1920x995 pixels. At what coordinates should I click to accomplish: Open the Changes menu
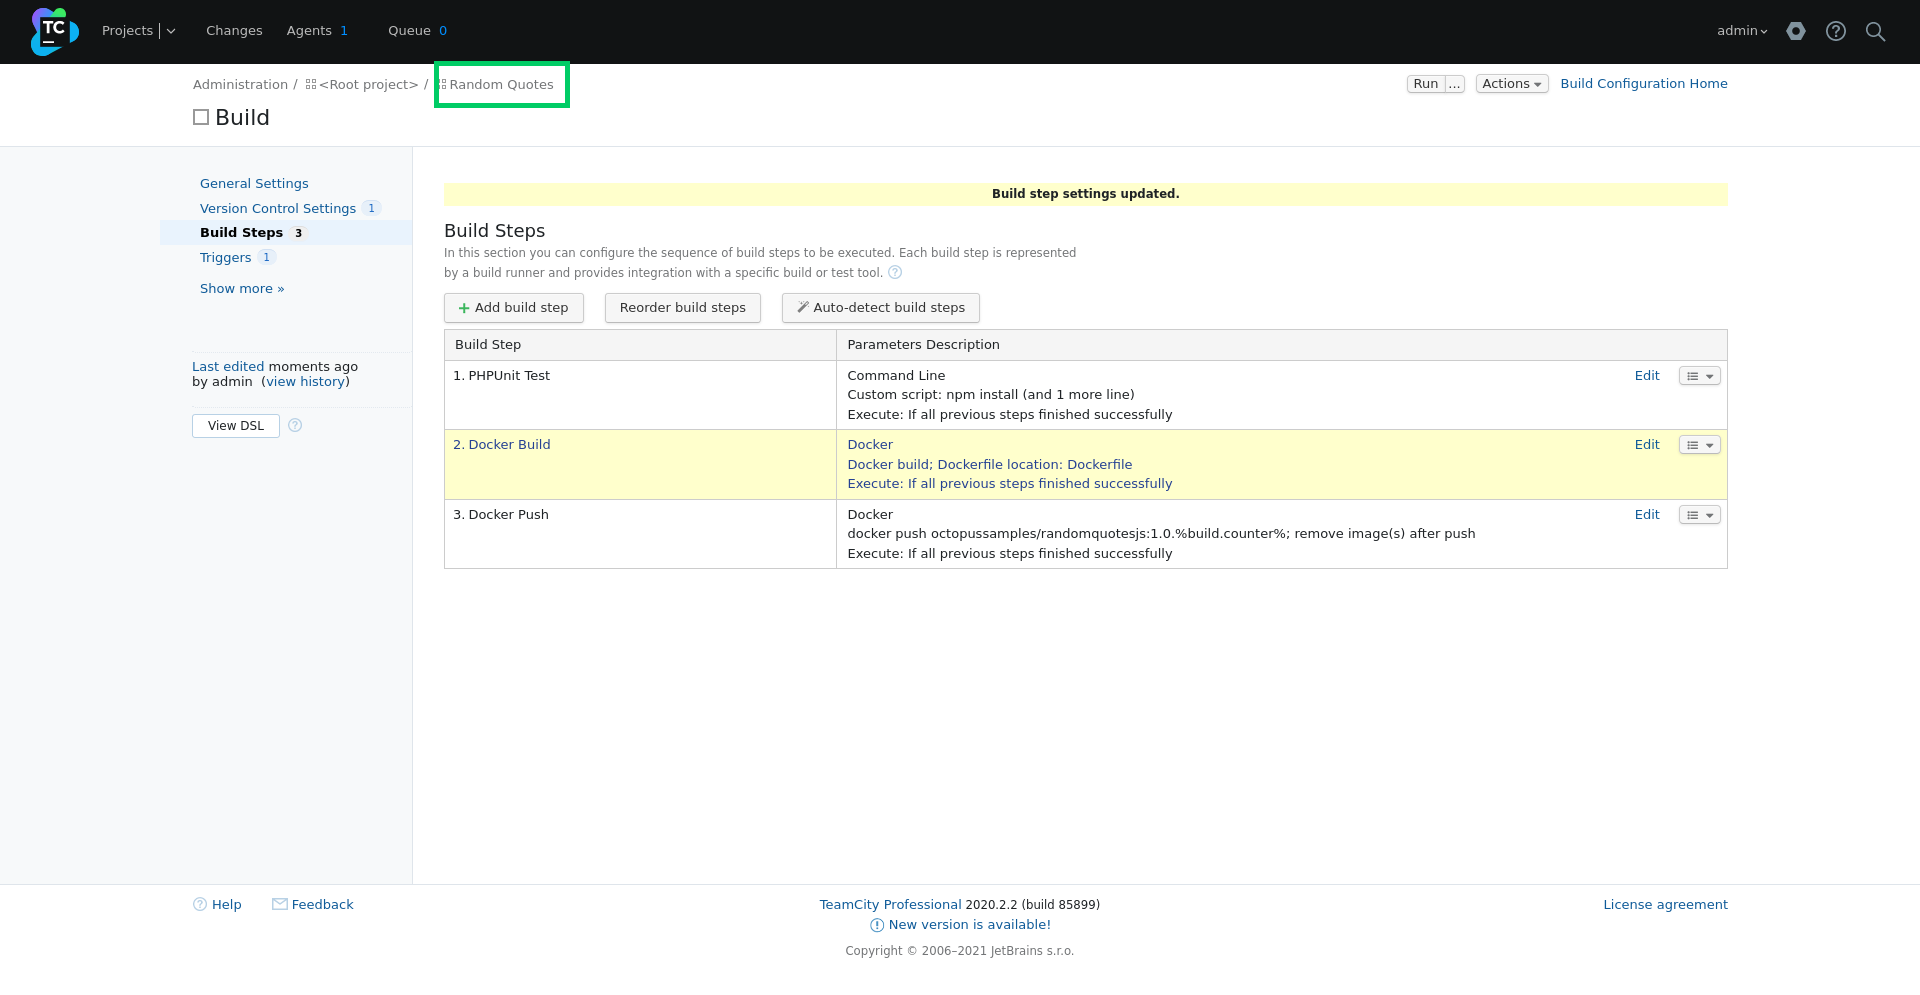234,31
